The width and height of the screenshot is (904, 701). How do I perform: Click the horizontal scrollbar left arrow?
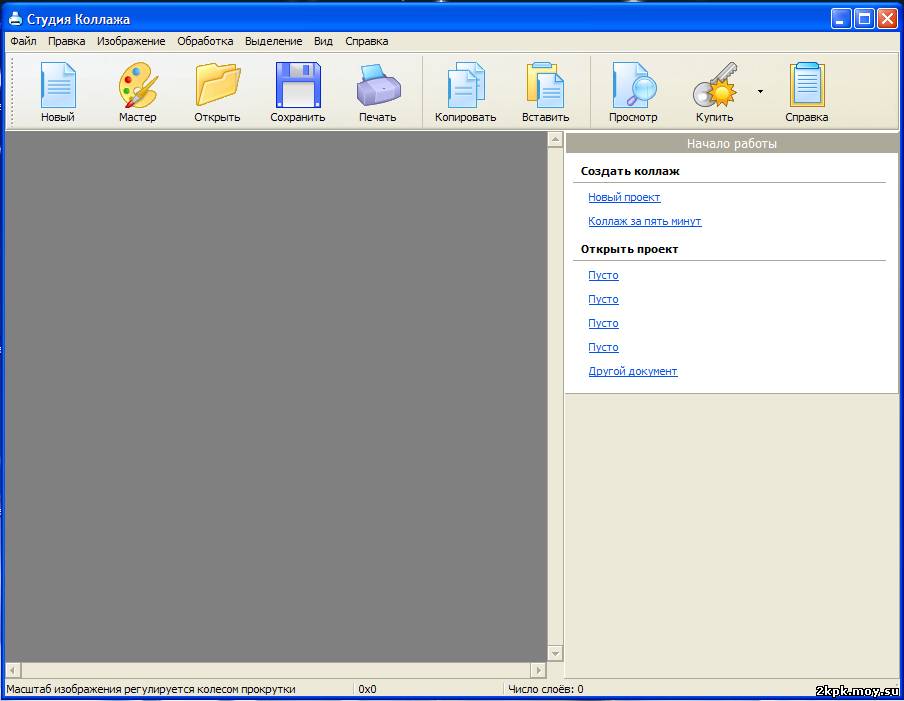[x=13, y=670]
